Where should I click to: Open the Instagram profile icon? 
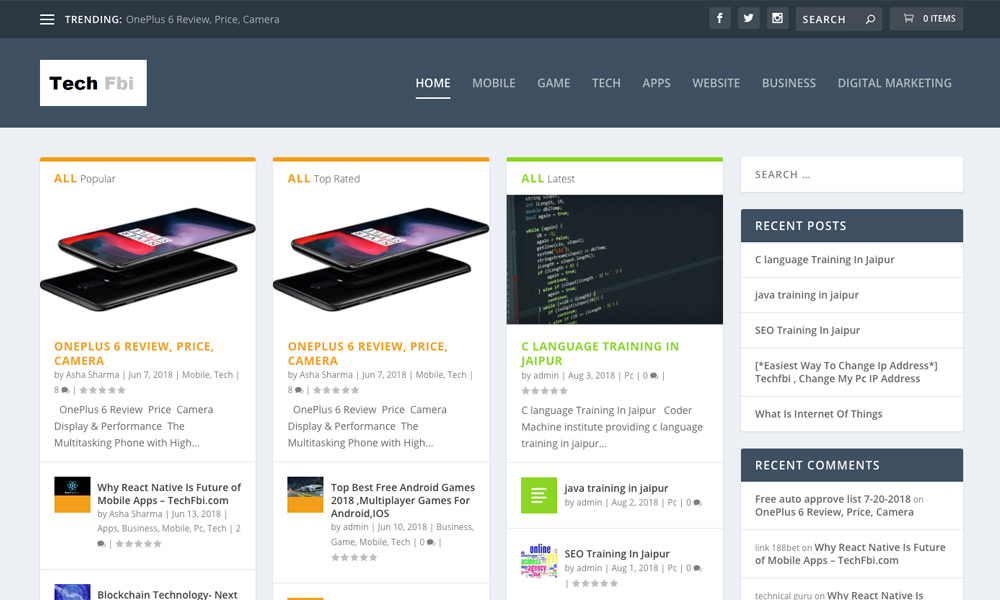[x=777, y=18]
